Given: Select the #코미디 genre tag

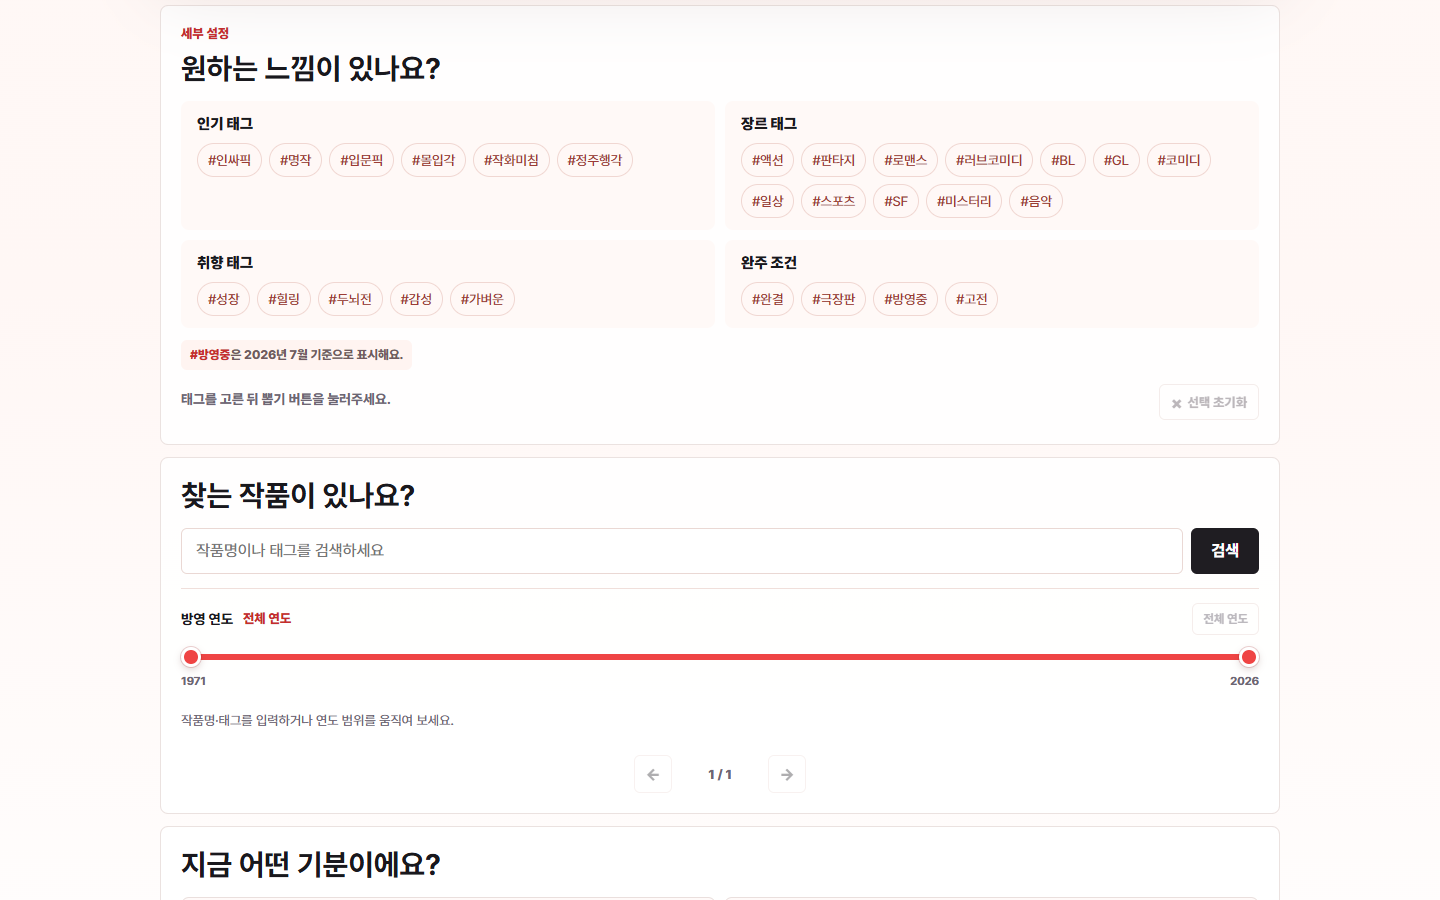Looking at the screenshot, I should (x=1179, y=160).
